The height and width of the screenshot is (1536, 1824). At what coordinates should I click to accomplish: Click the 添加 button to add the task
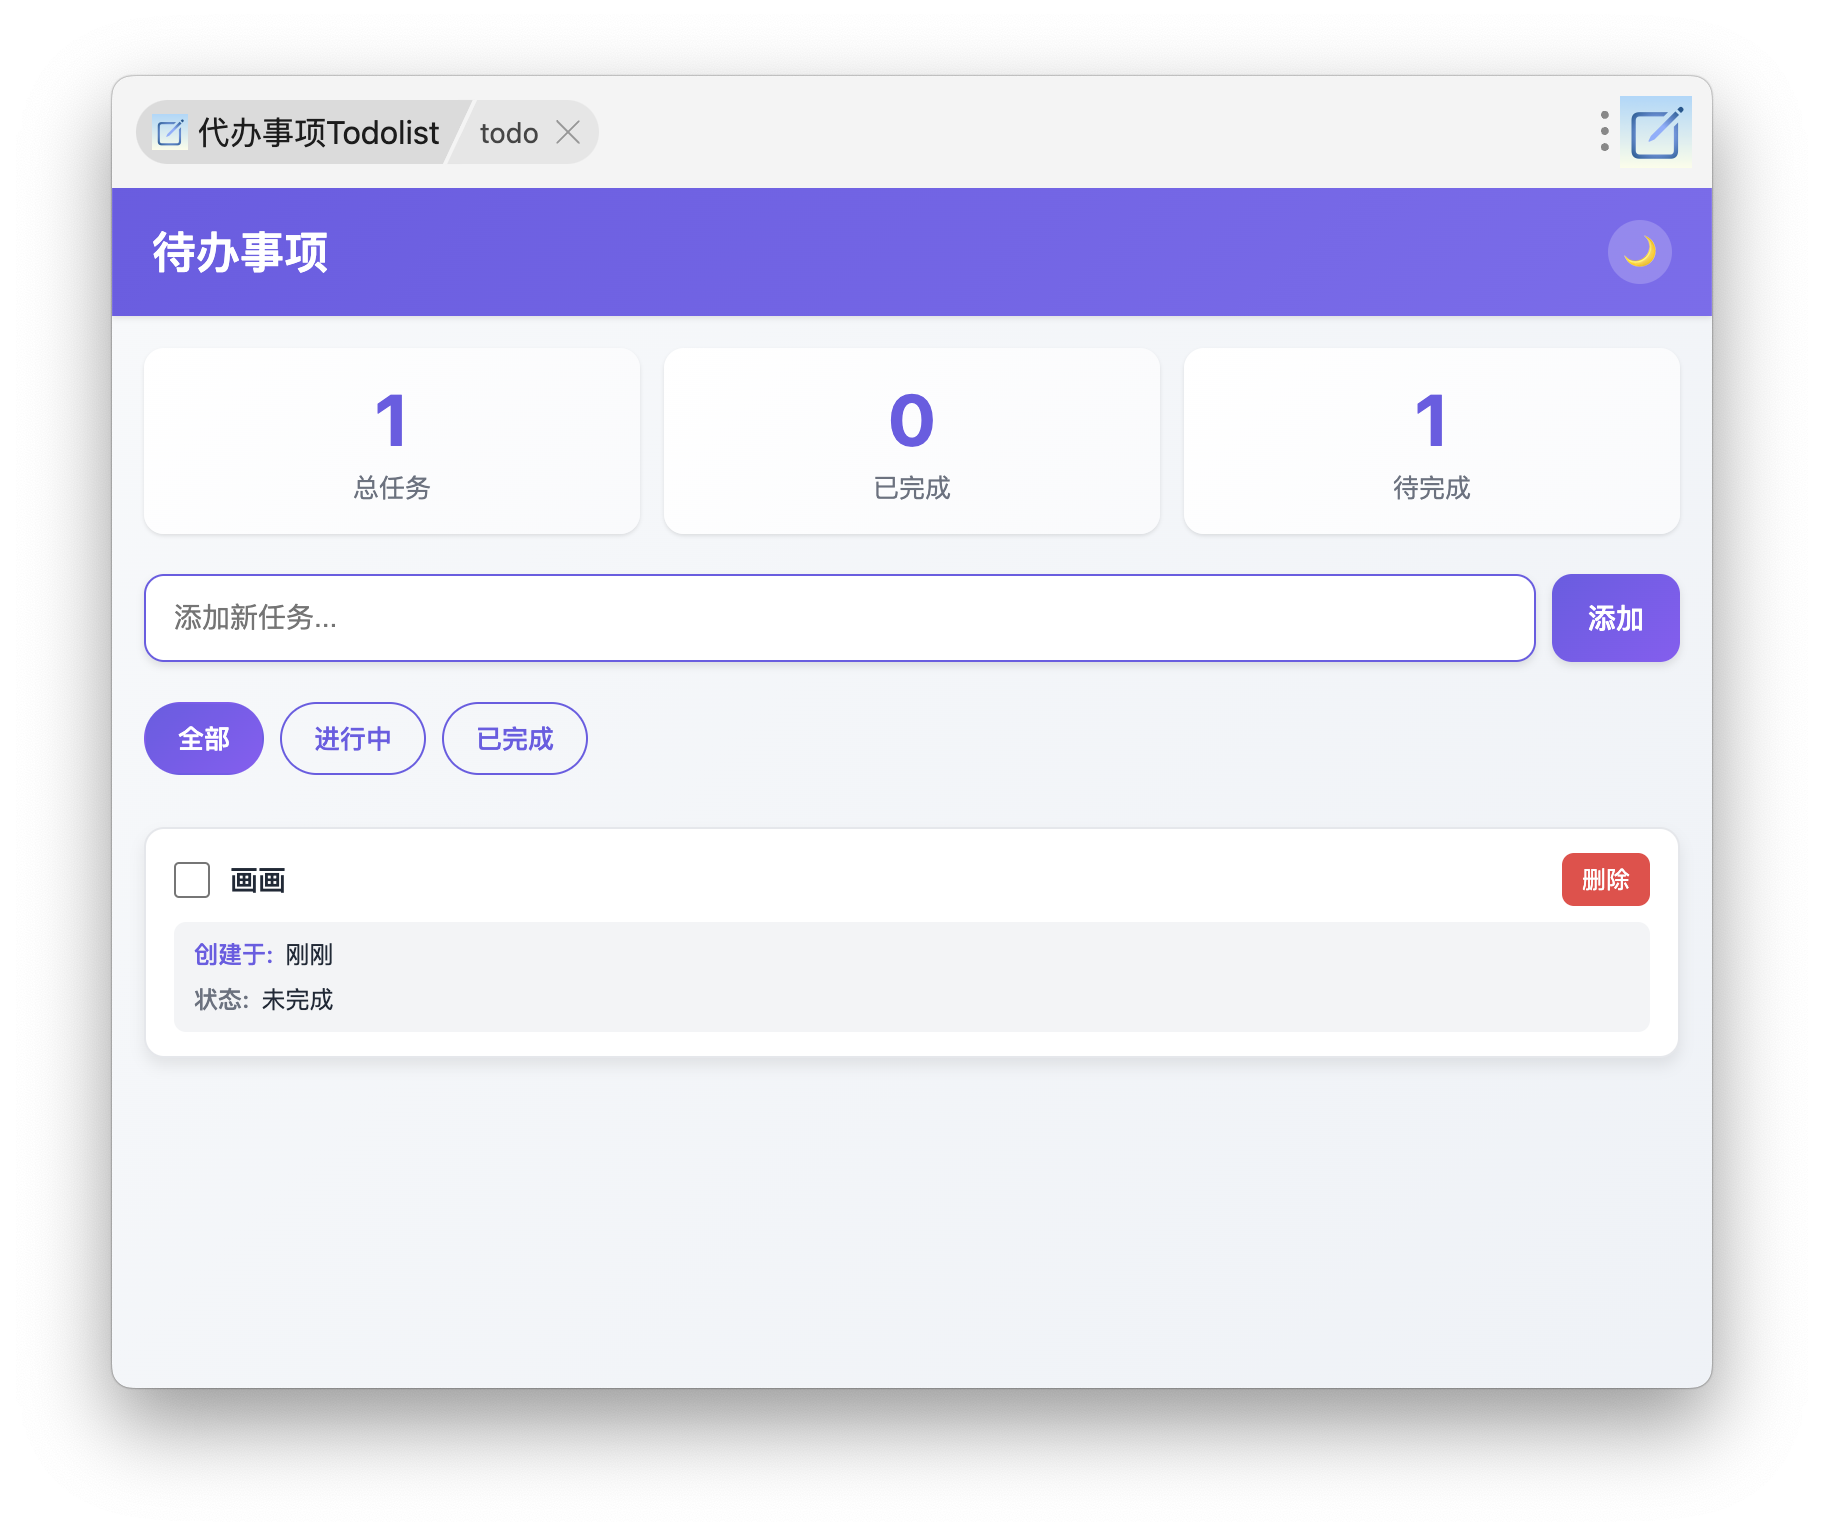pos(1615,618)
